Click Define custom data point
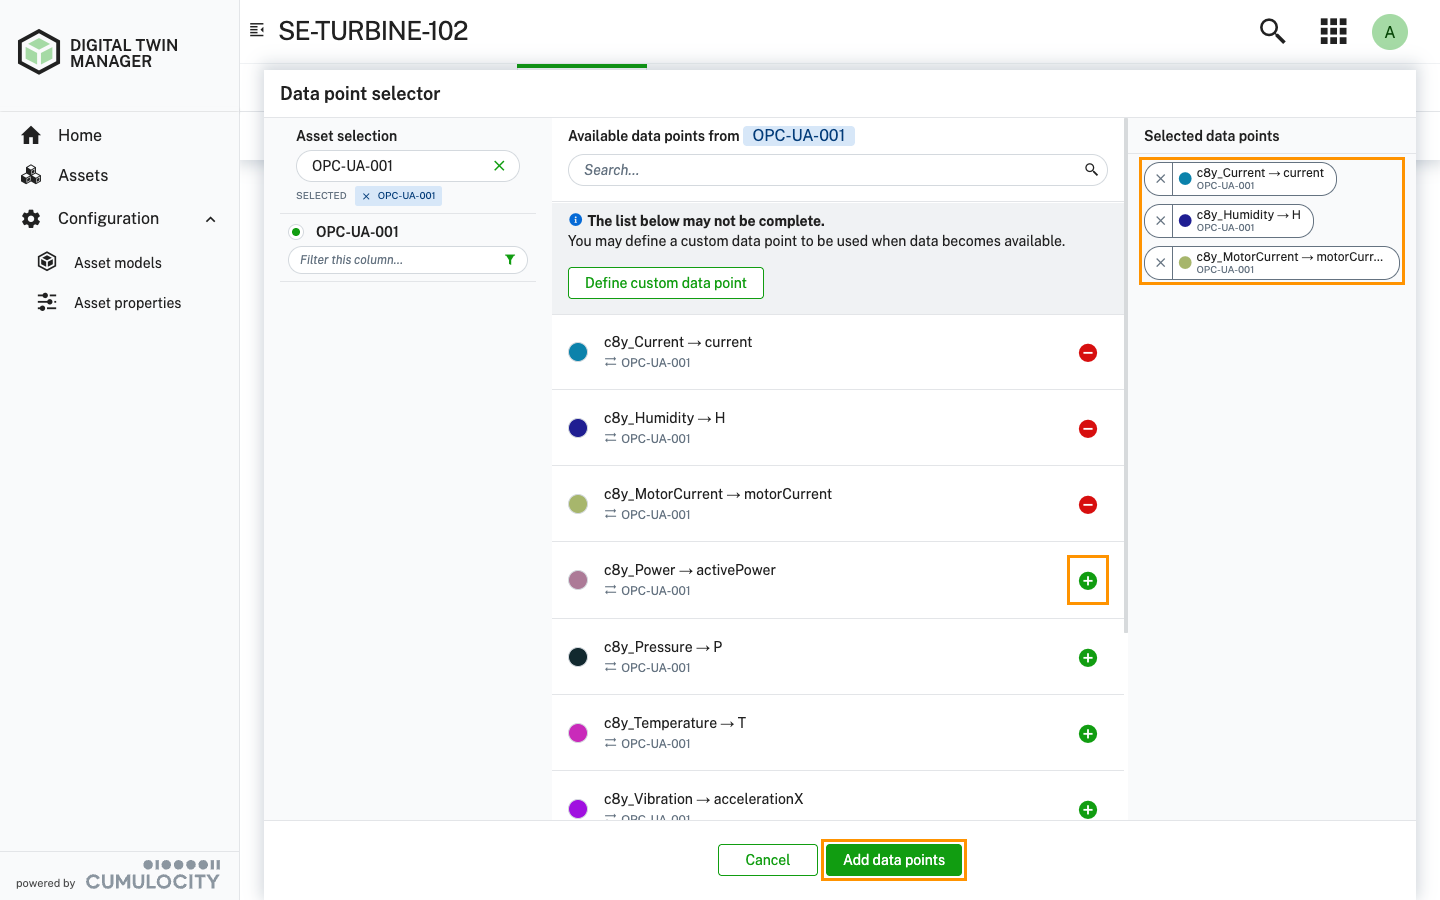The height and width of the screenshot is (900, 1440). pyautogui.click(x=665, y=283)
